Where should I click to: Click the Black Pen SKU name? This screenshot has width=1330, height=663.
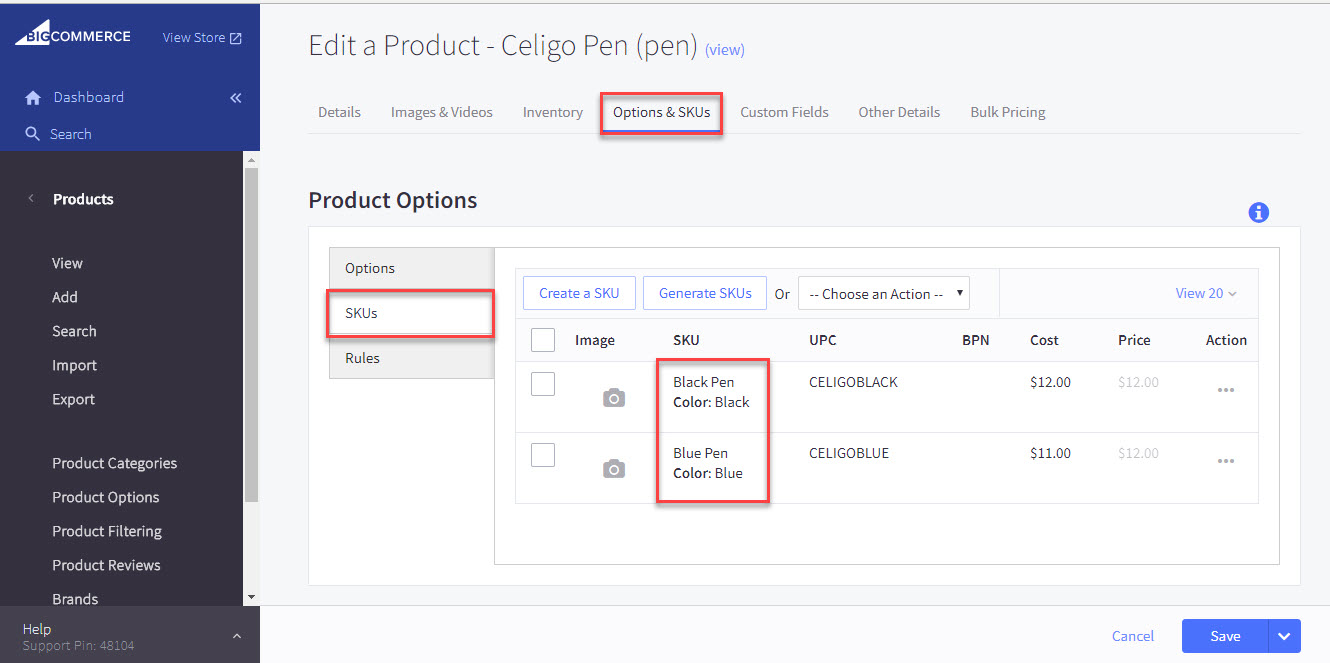tap(704, 382)
